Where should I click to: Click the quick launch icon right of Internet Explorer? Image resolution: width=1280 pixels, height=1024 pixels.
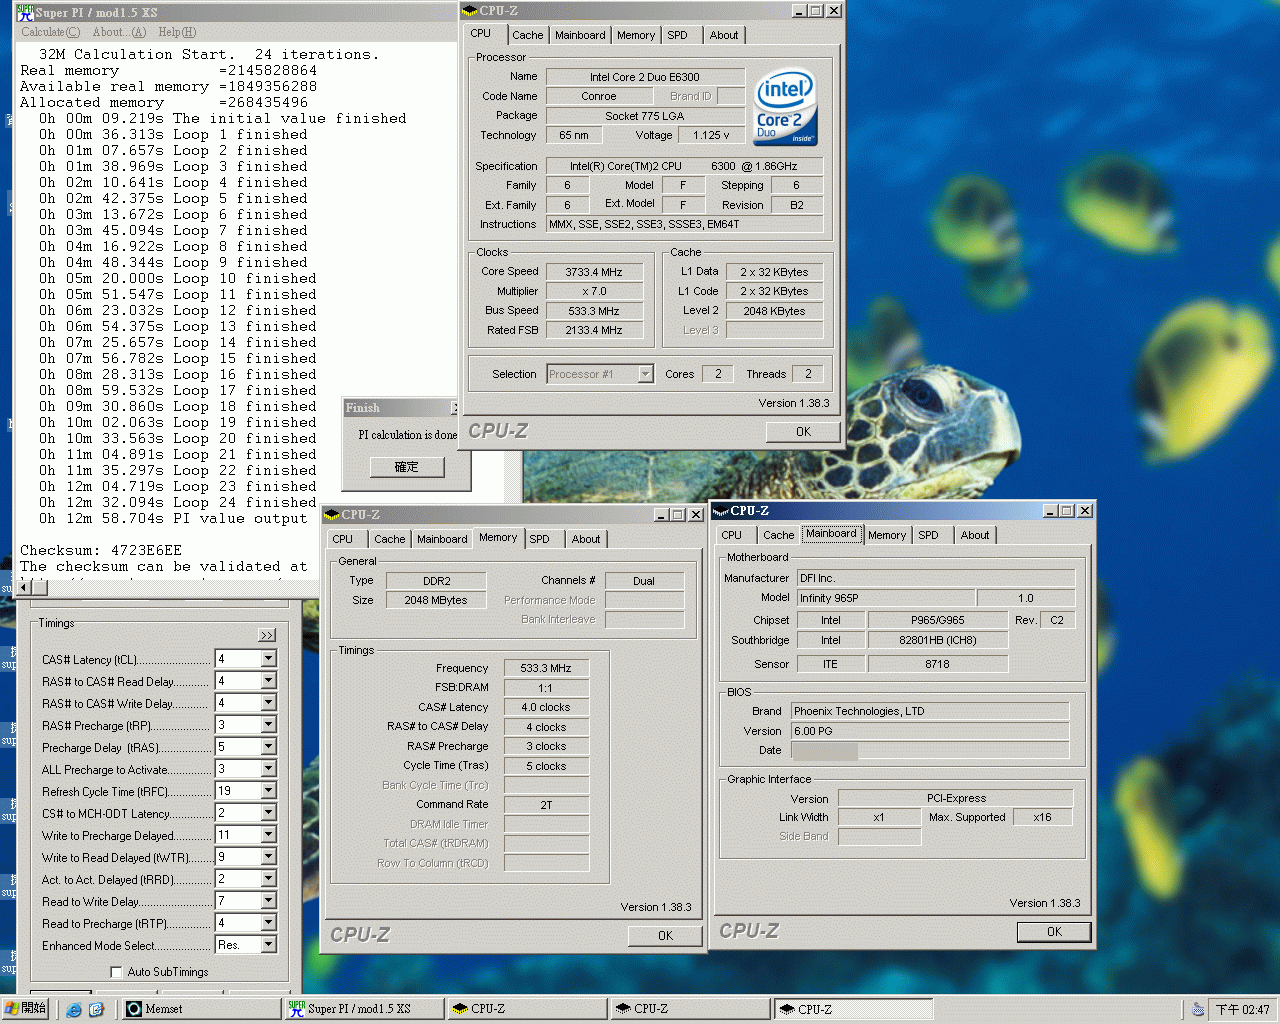(96, 1009)
